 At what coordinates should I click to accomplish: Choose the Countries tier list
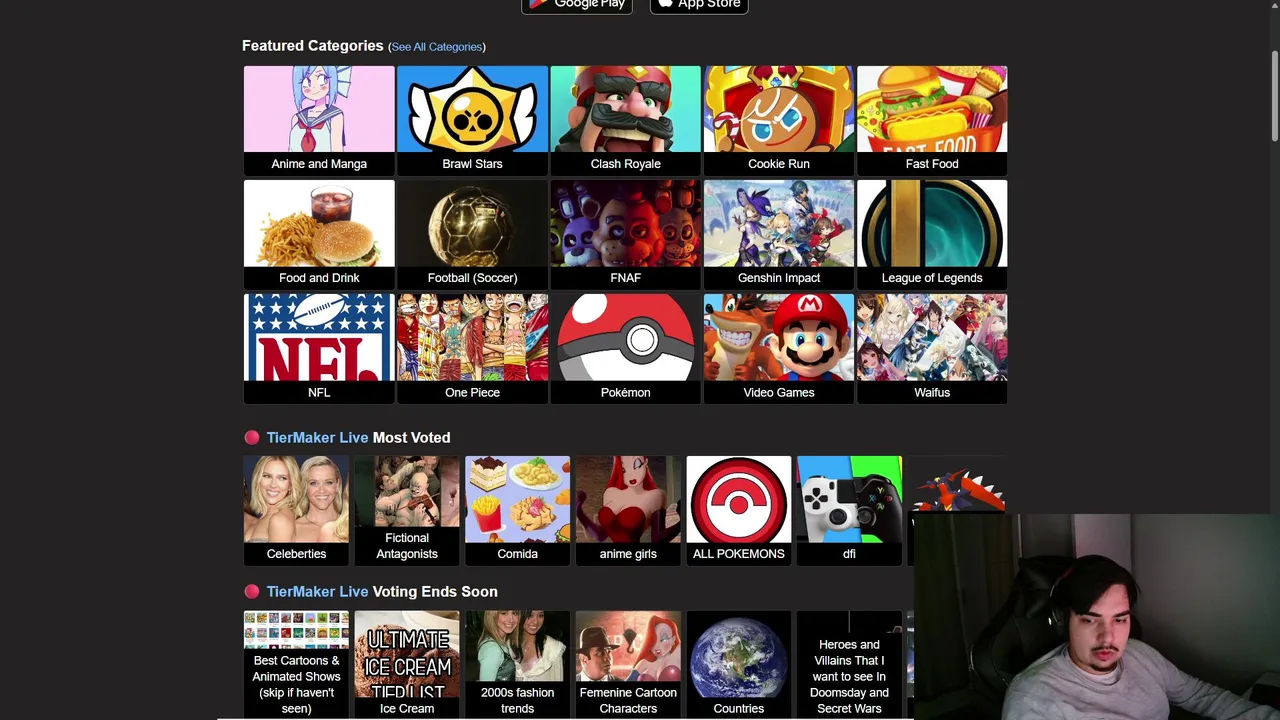coord(739,665)
